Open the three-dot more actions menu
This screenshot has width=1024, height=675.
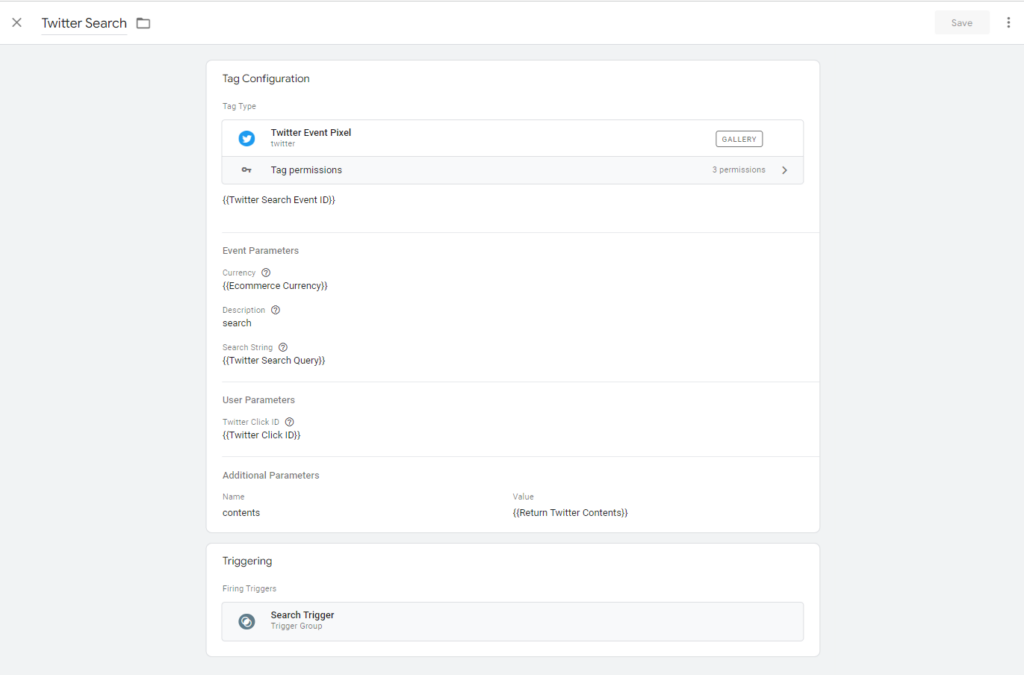click(x=1008, y=23)
